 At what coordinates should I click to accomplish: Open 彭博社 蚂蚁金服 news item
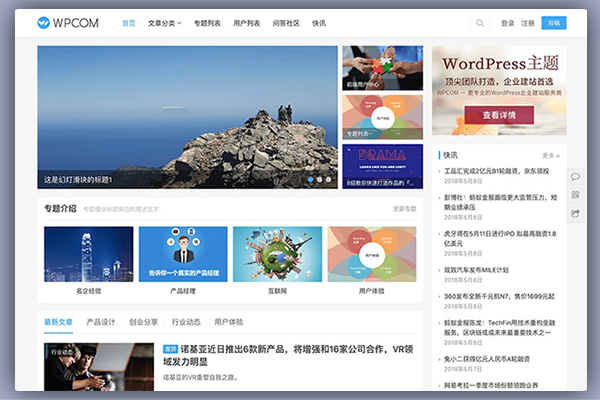pyautogui.click(x=500, y=202)
